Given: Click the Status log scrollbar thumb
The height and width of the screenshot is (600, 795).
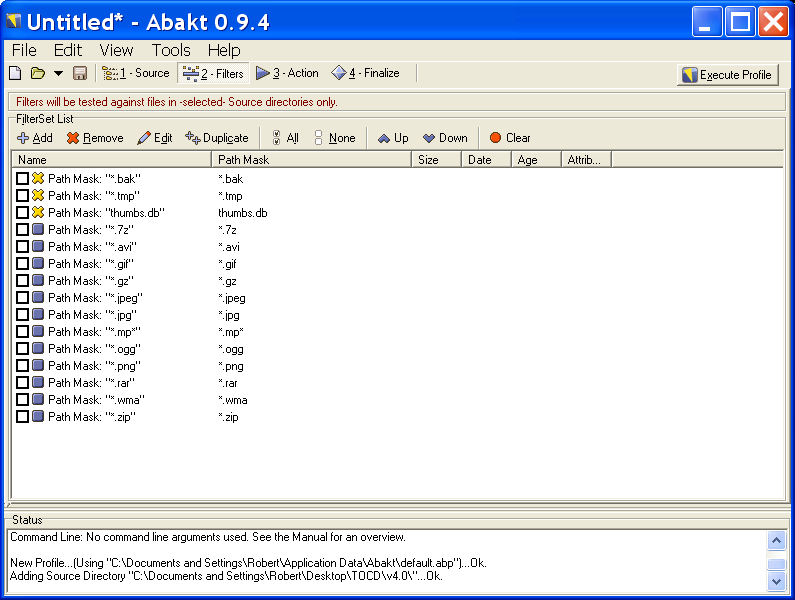Looking at the screenshot, I should 776,564.
